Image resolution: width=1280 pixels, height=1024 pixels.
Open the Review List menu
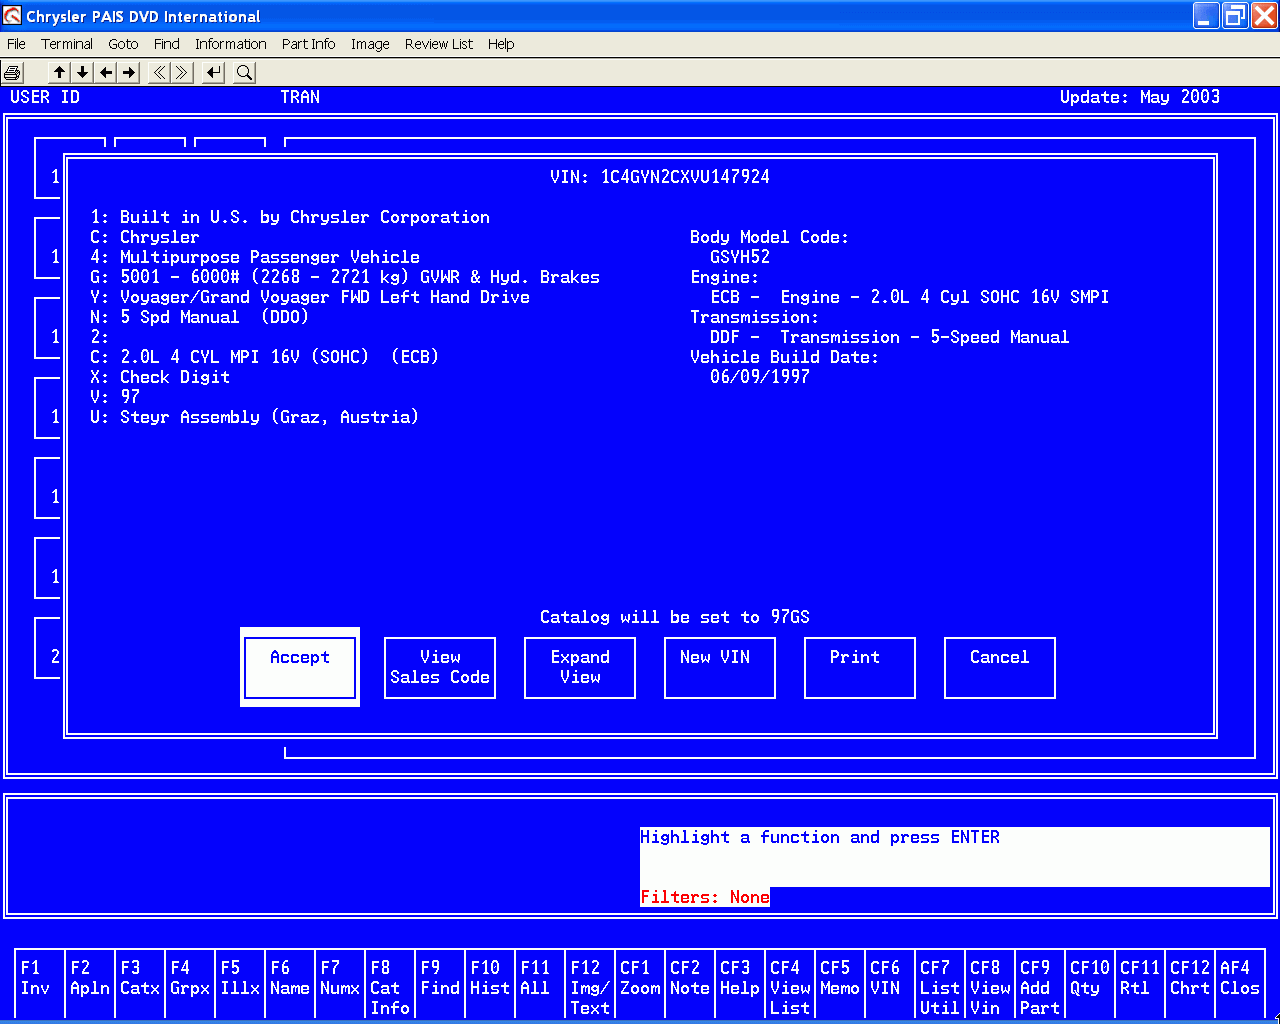(439, 44)
